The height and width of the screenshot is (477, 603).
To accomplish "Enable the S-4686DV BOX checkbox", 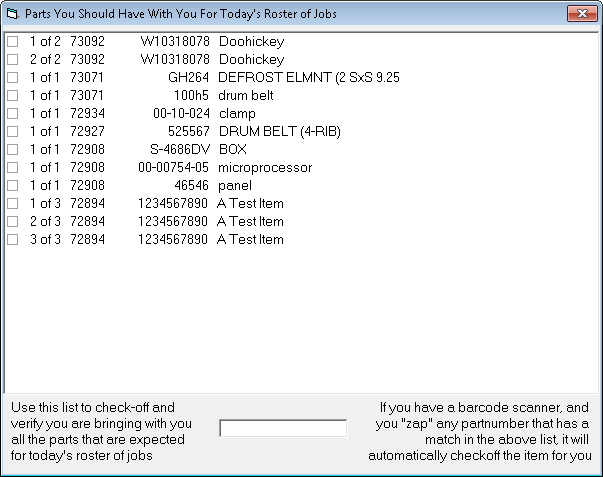I will (12, 150).
